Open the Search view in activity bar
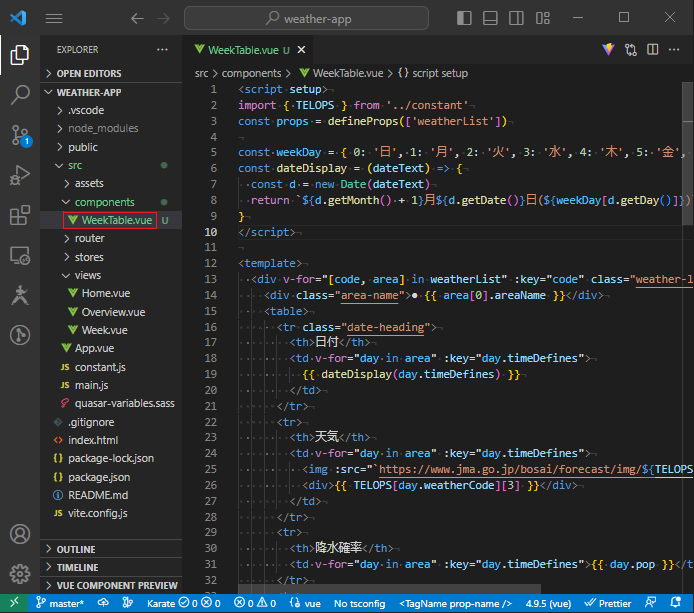 [x=20, y=95]
